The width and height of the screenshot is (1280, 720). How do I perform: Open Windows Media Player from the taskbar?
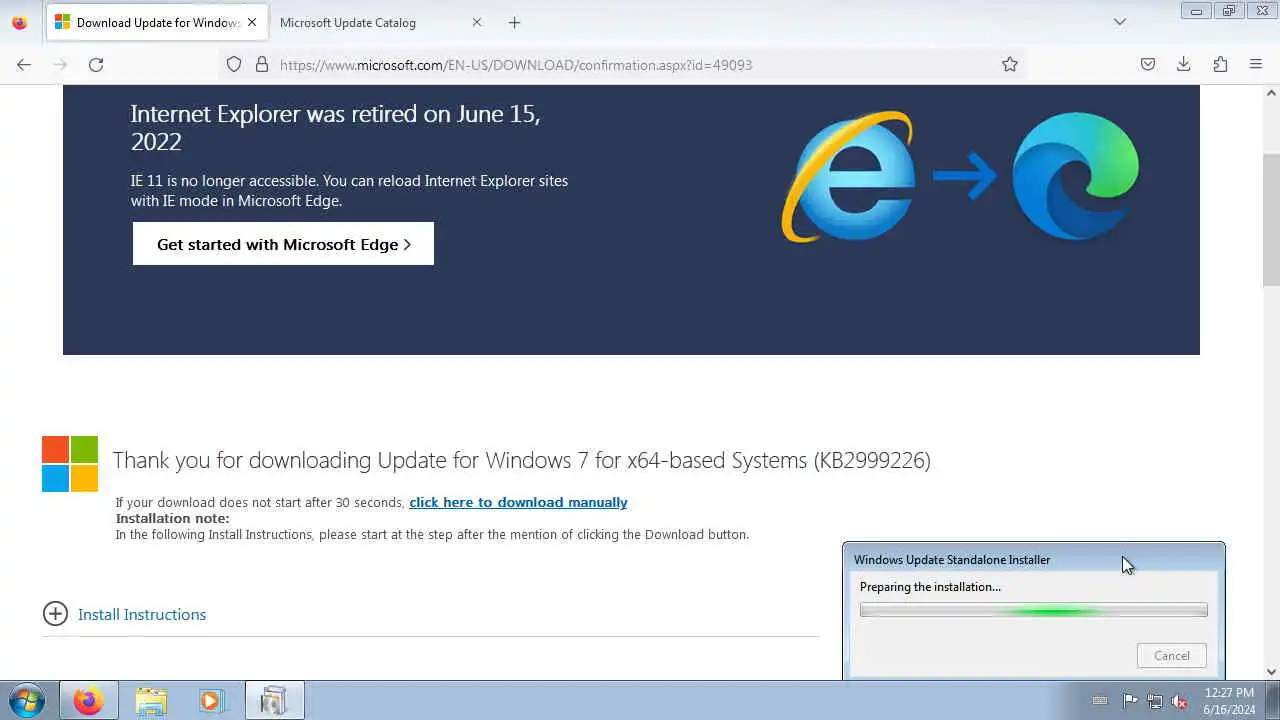211,701
